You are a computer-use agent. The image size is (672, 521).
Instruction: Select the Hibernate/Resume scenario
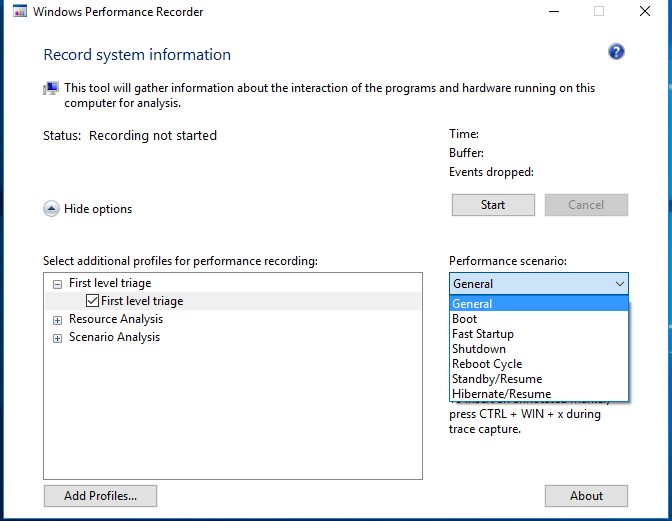539,394
